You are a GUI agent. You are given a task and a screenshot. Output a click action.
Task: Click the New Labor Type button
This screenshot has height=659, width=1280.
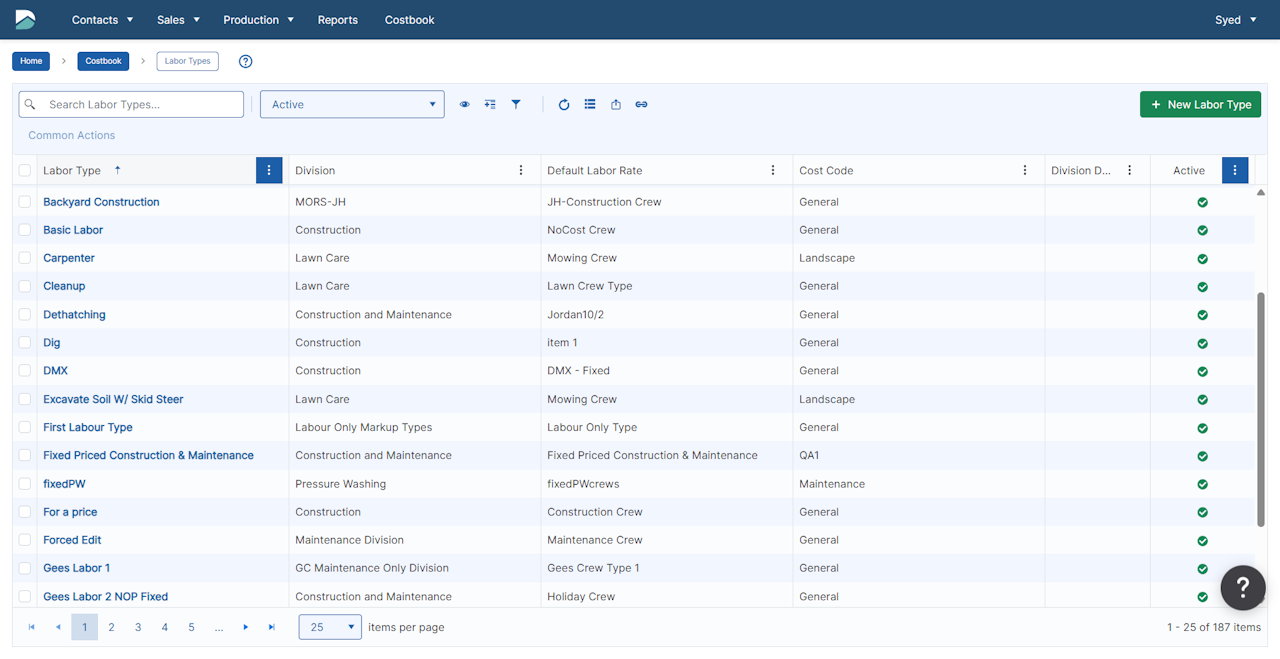point(1200,104)
